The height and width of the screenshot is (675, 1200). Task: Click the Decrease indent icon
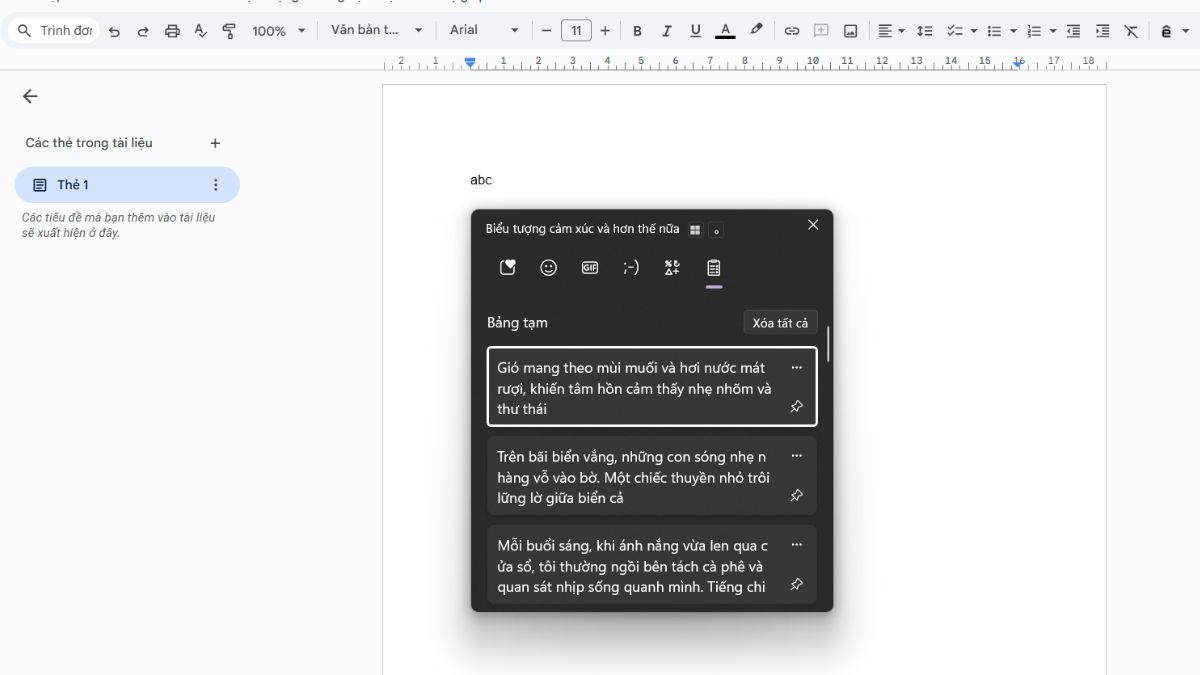point(1074,31)
